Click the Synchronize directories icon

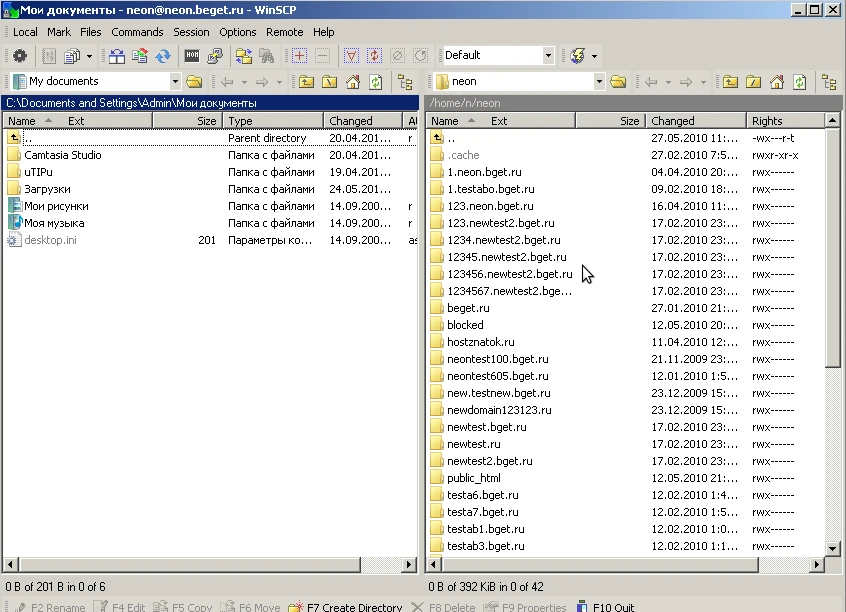pos(162,56)
